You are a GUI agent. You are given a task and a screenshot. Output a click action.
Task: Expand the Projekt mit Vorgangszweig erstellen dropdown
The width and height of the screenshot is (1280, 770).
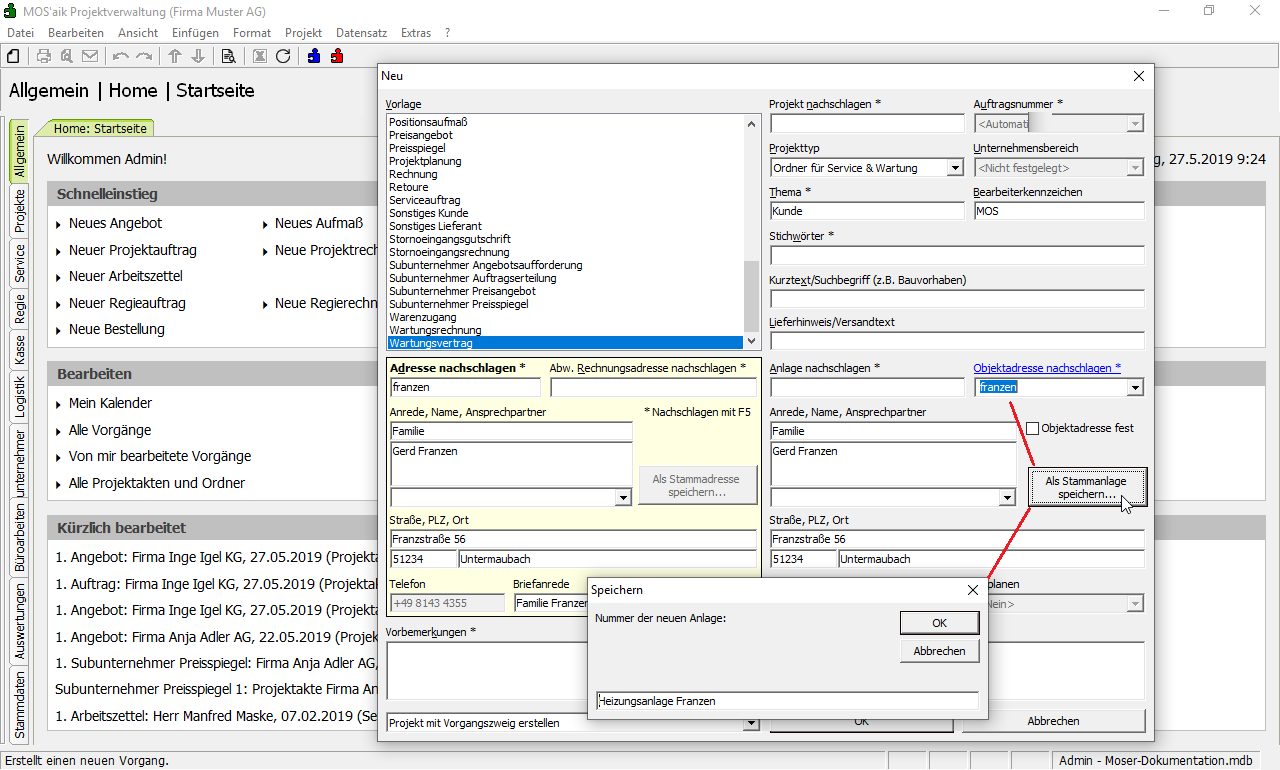coord(751,723)
